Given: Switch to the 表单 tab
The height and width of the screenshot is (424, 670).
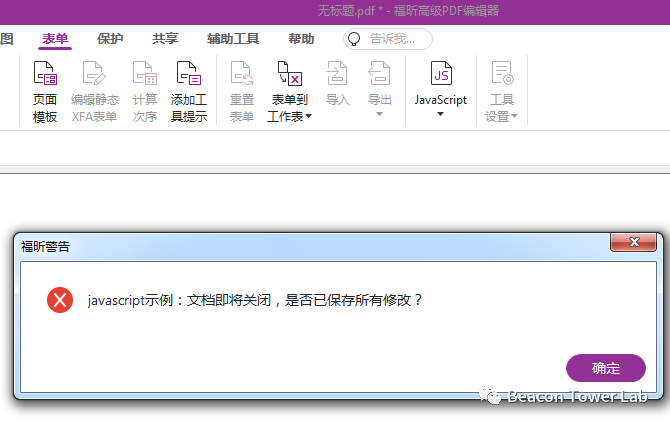Looking at the screenshot, I should (55, 39).
